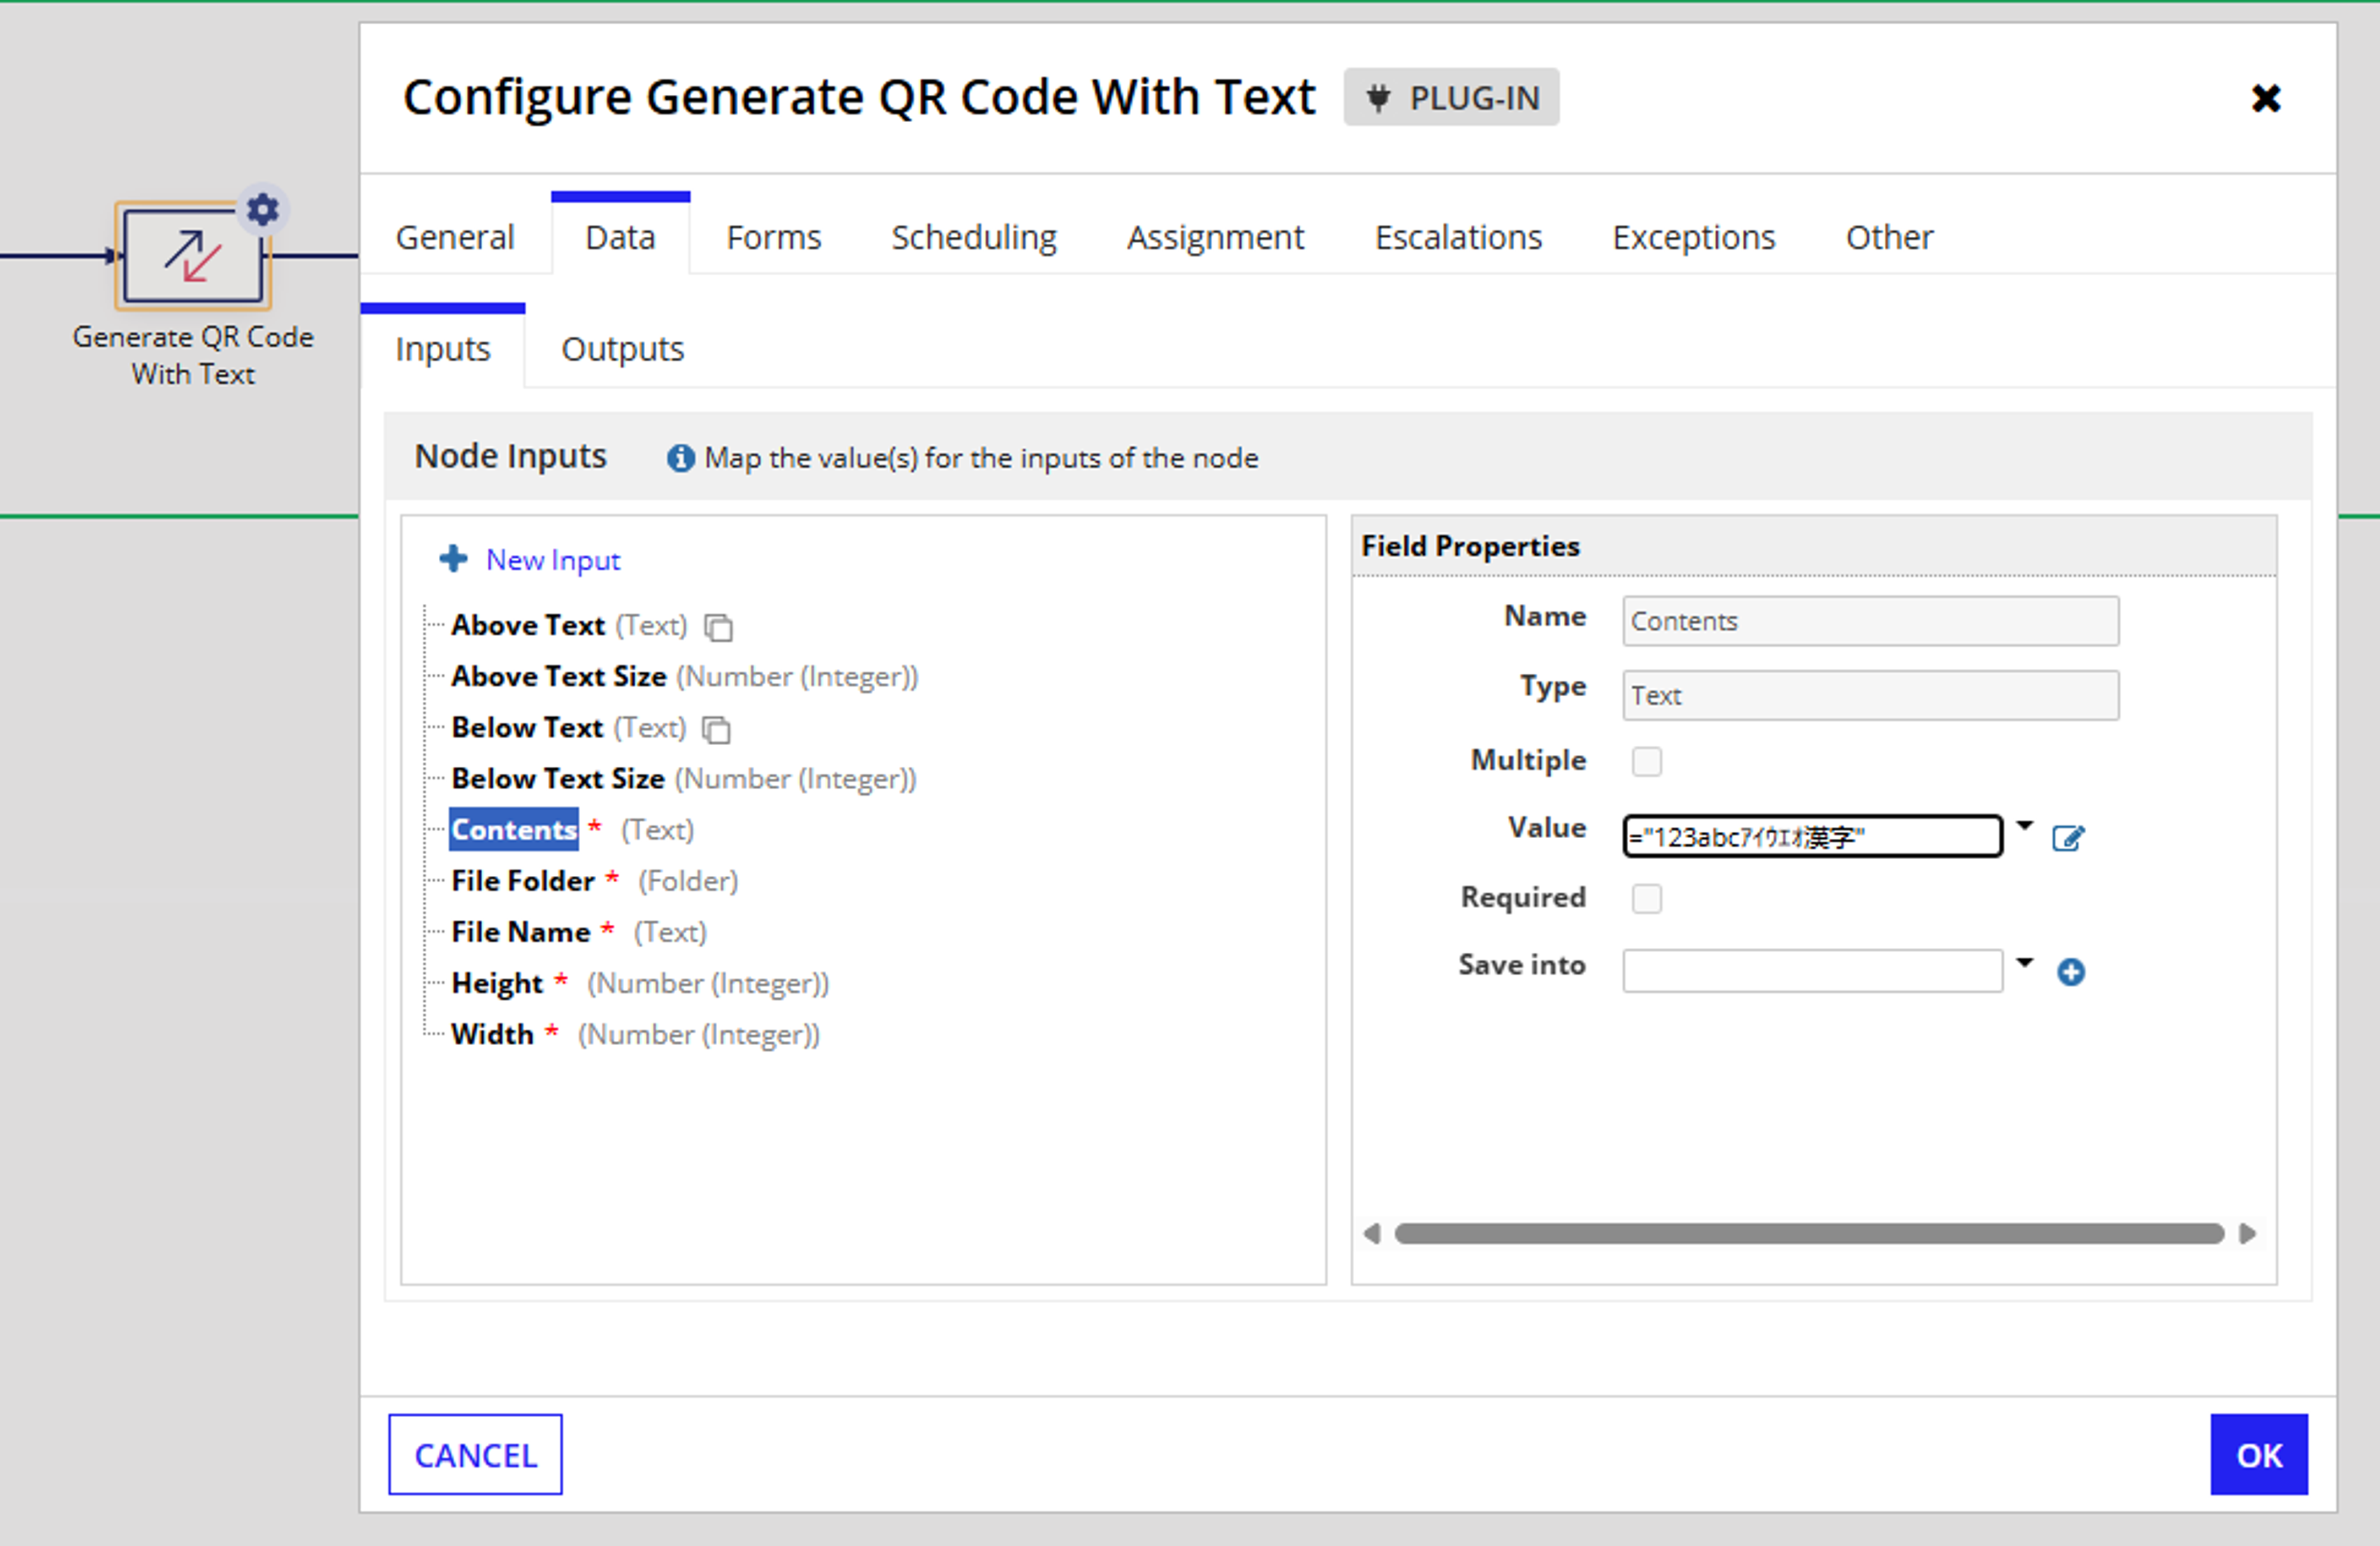Click the Field Properties horizontal scrollbar thumb
Image resolution: width=2380 pixels, height=1546 pixels.
(1809, 1234)
